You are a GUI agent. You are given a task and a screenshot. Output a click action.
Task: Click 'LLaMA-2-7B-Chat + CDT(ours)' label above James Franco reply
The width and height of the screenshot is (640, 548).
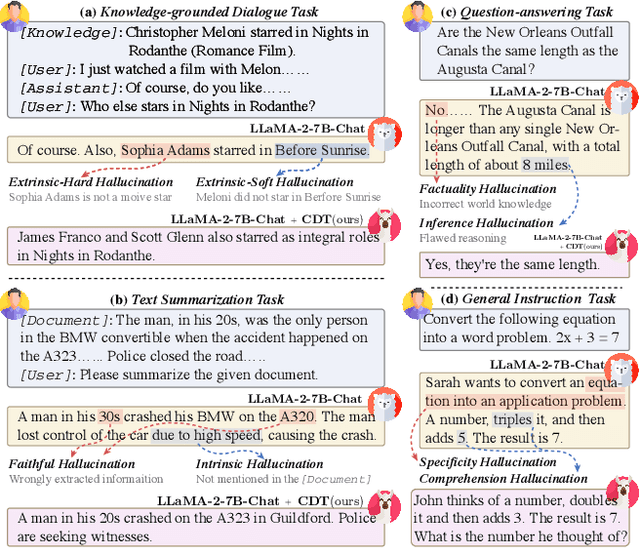[x=267, y=219]
